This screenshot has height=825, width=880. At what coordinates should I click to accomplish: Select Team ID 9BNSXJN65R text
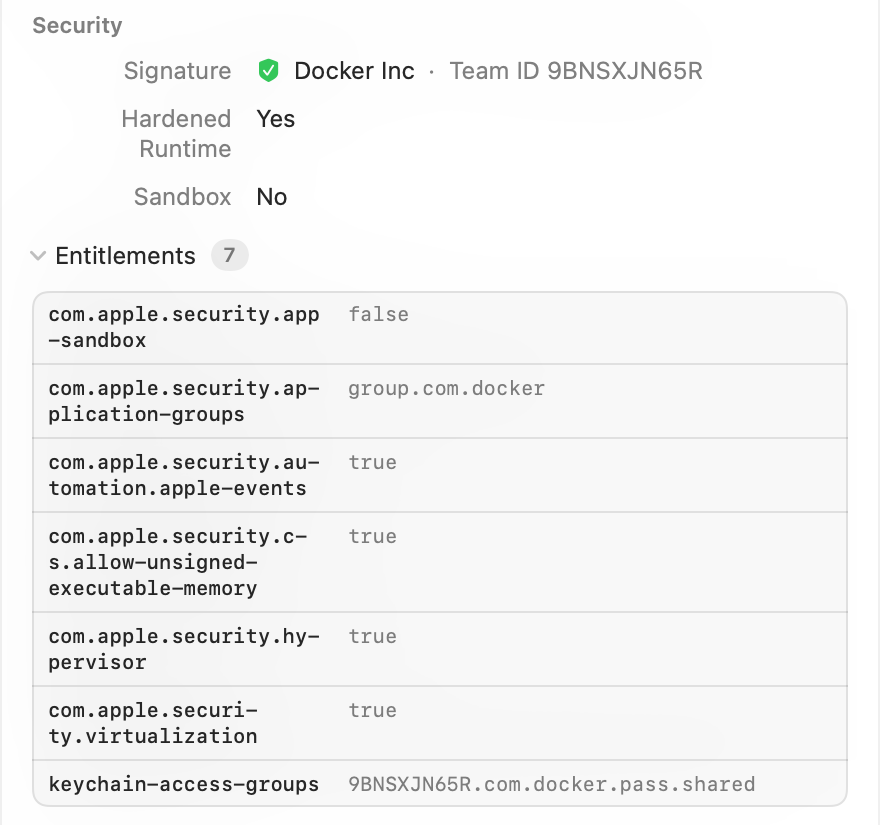(576, 71)
